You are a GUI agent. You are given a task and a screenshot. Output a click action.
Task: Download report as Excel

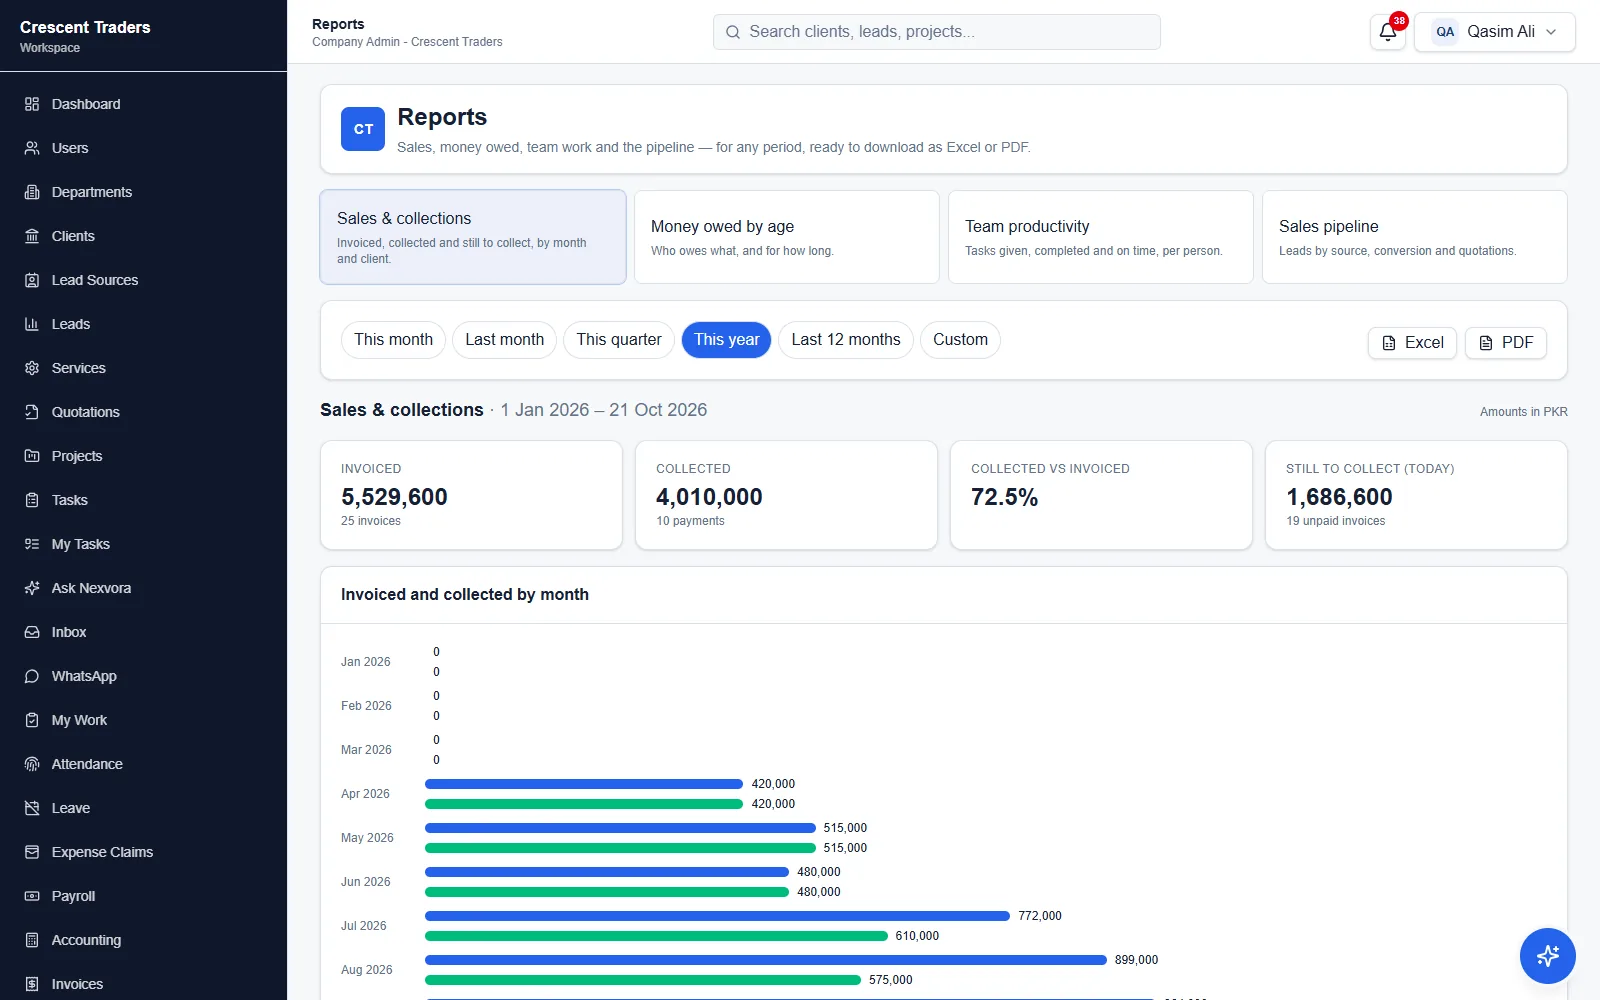click(x=1412, y=343)
